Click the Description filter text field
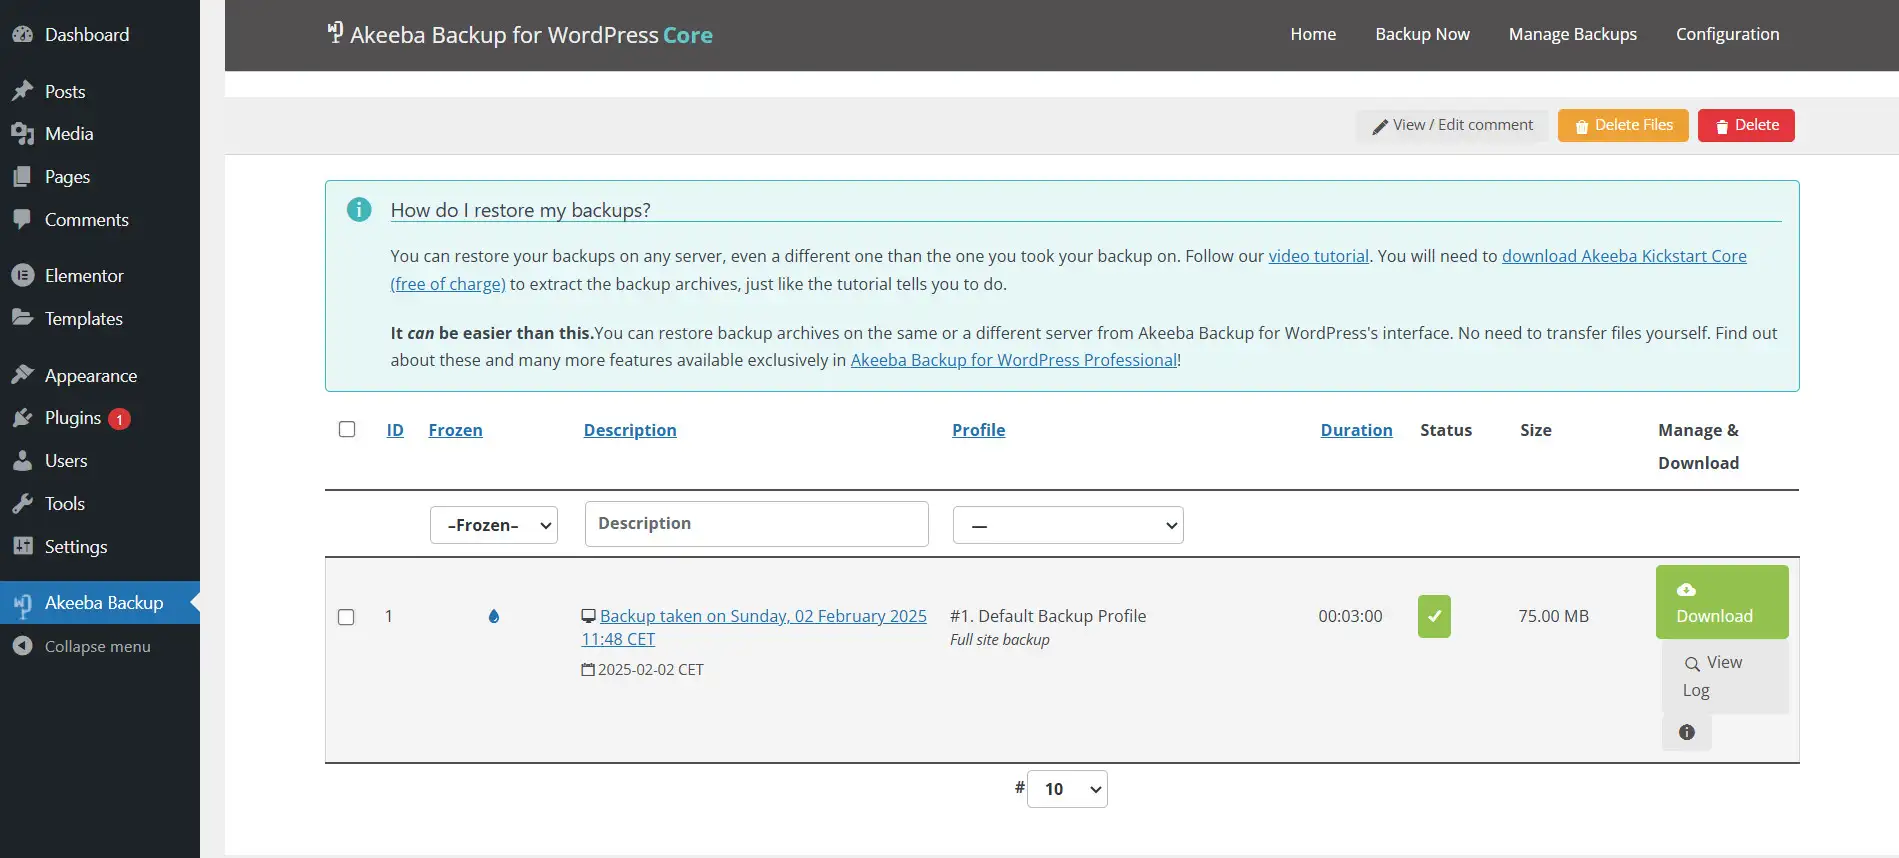Viewport: 1899px width, 858px height. click(757, 524)
